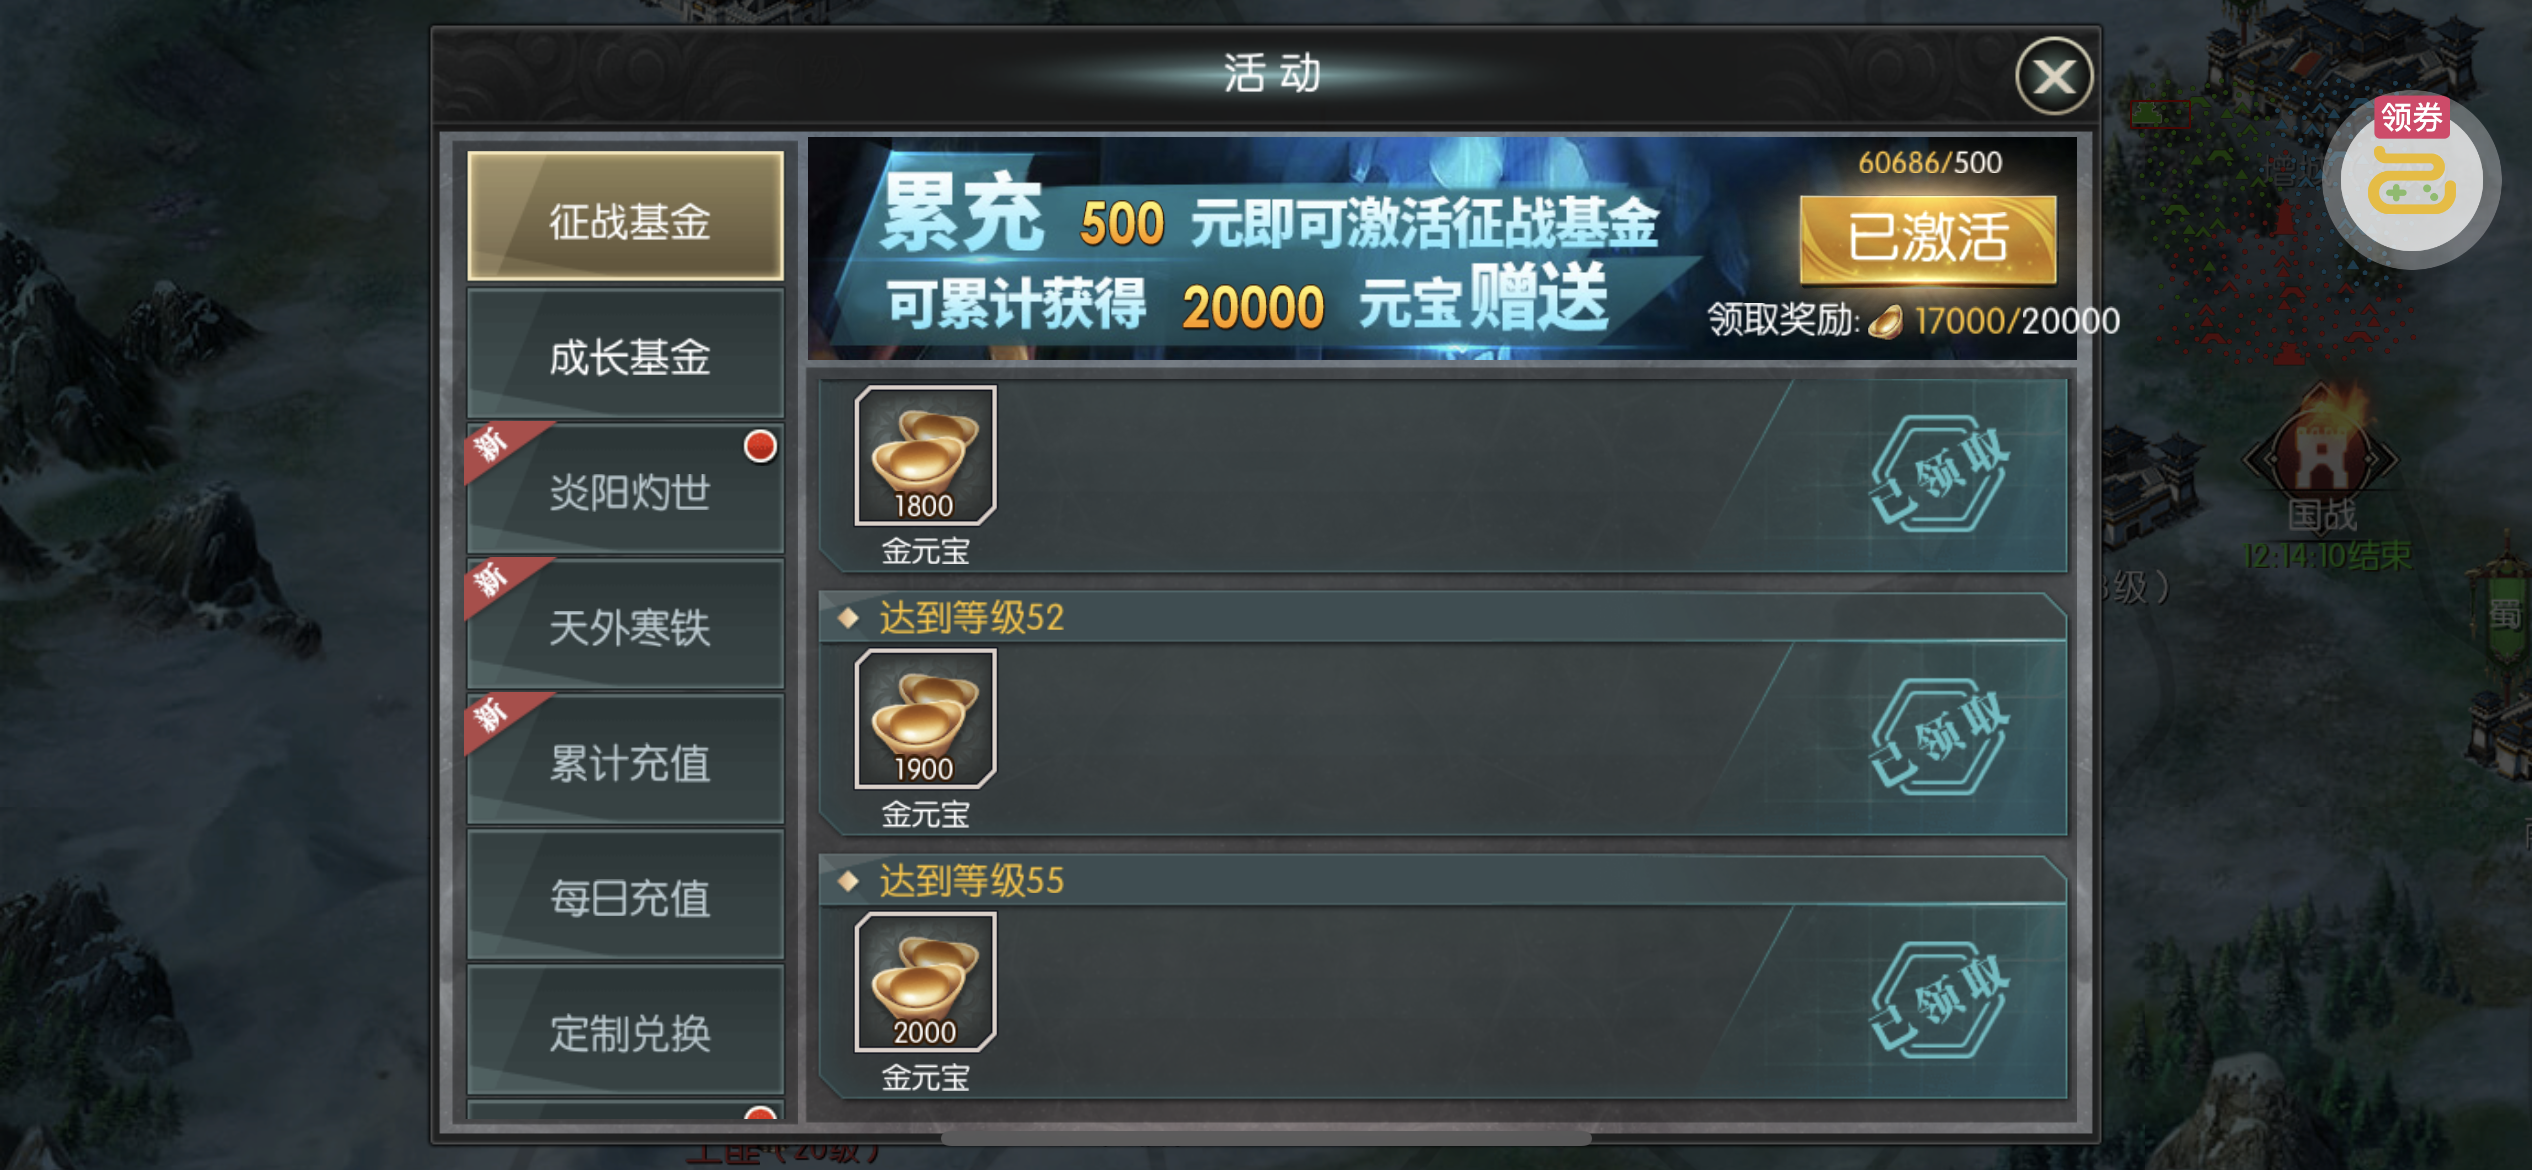Click the 达到等级55 section header
The image size is (2532, 1170).
[1442, 880]
